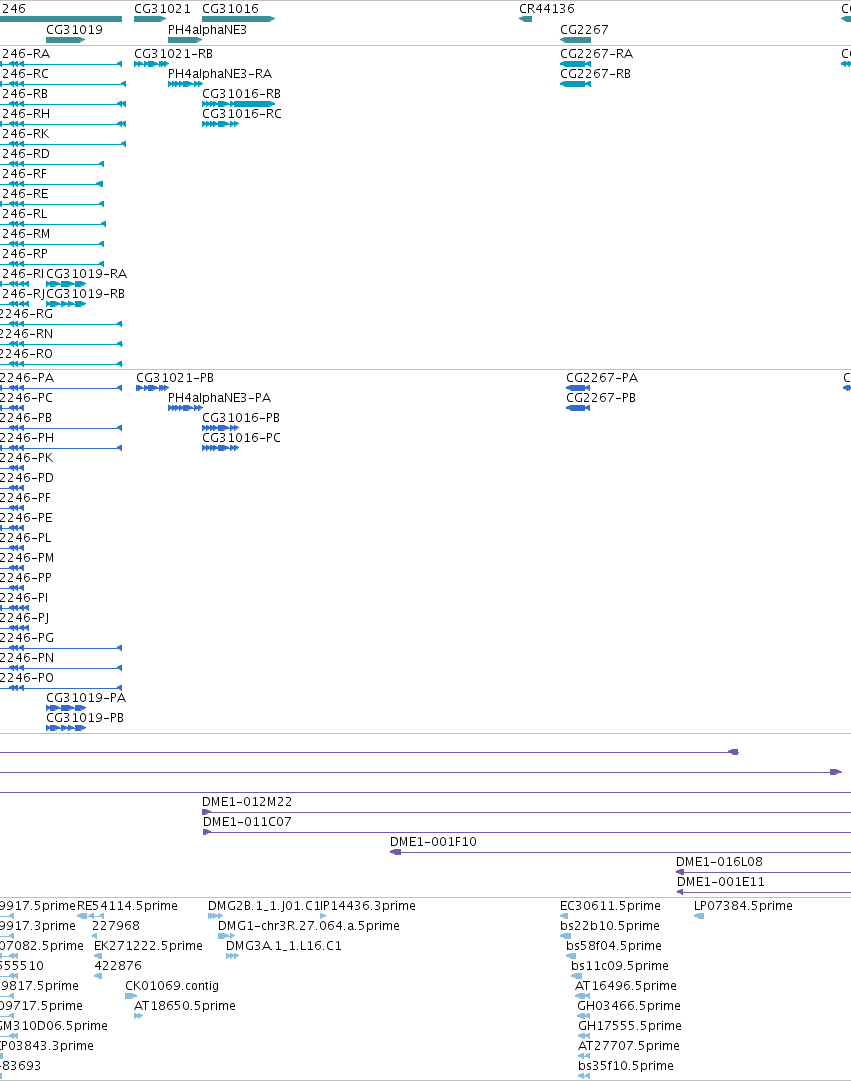The image size is (851, 1081).
Task: Select protein CG31019-PB
Action: (85, 717)
